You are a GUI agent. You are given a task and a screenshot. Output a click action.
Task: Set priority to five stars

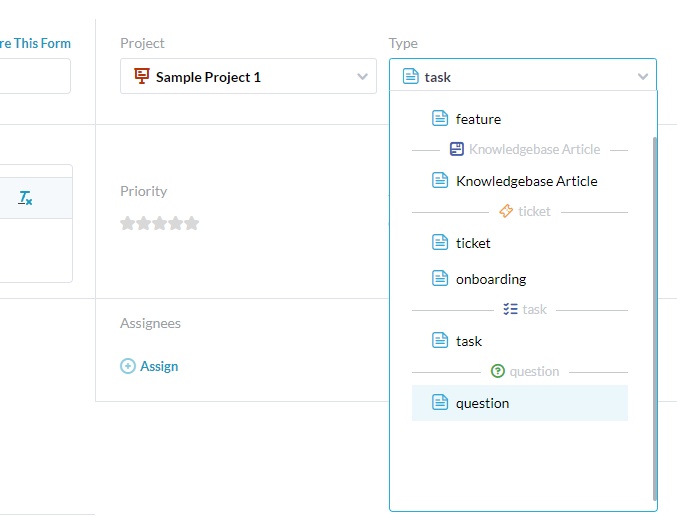click(x=192, y=223)
